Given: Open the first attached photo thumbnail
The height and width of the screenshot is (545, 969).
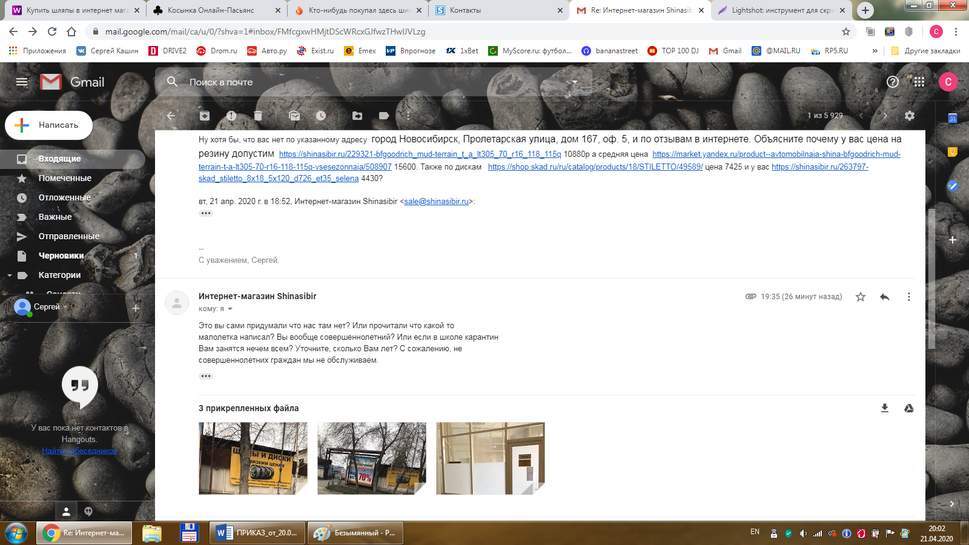Looking at the screenshot, I should (253, 458).
